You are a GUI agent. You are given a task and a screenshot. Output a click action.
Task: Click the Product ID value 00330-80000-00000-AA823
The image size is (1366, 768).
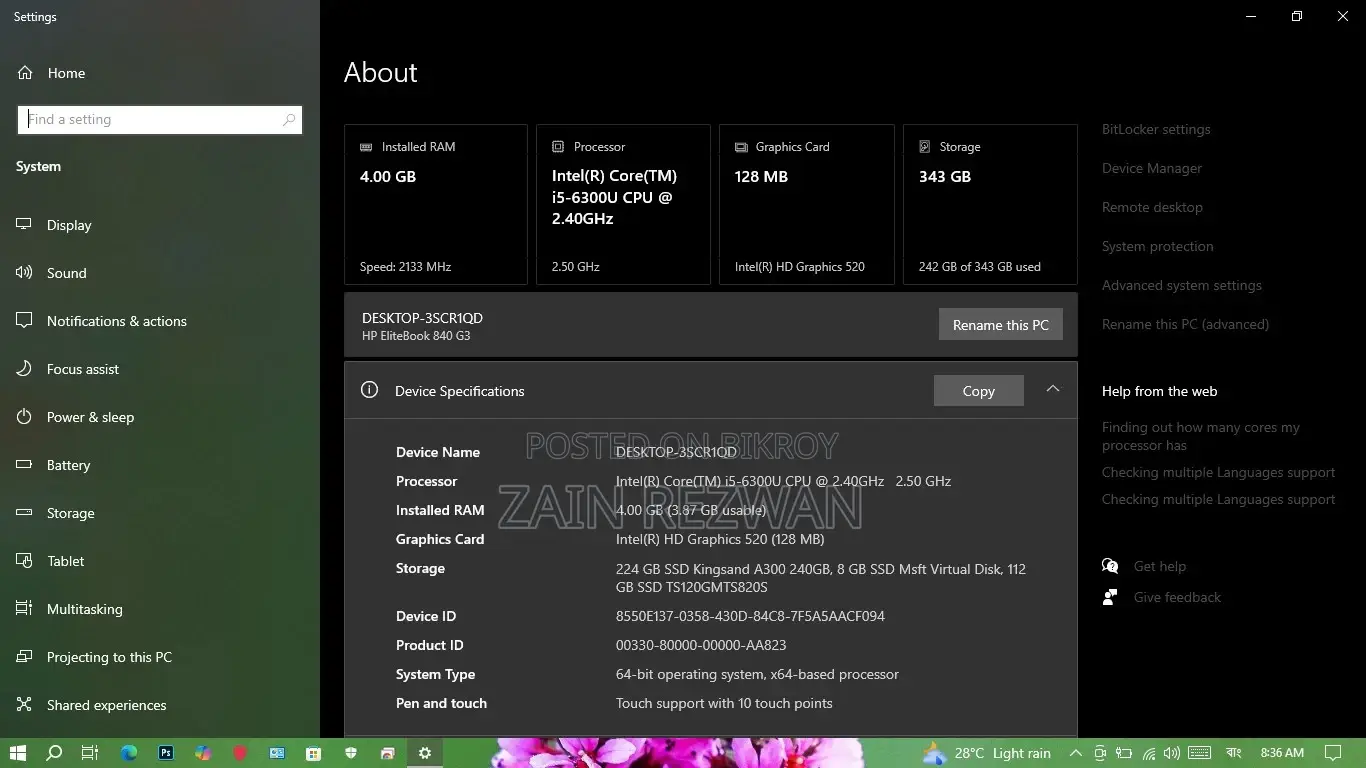click(x=701, y=645)
